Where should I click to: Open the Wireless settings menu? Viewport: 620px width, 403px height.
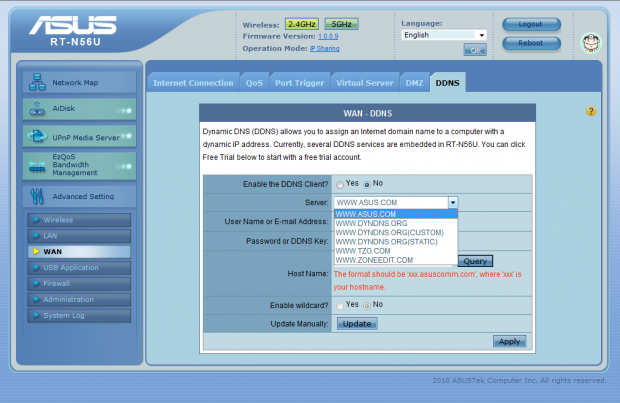click(x=79, y=219)
